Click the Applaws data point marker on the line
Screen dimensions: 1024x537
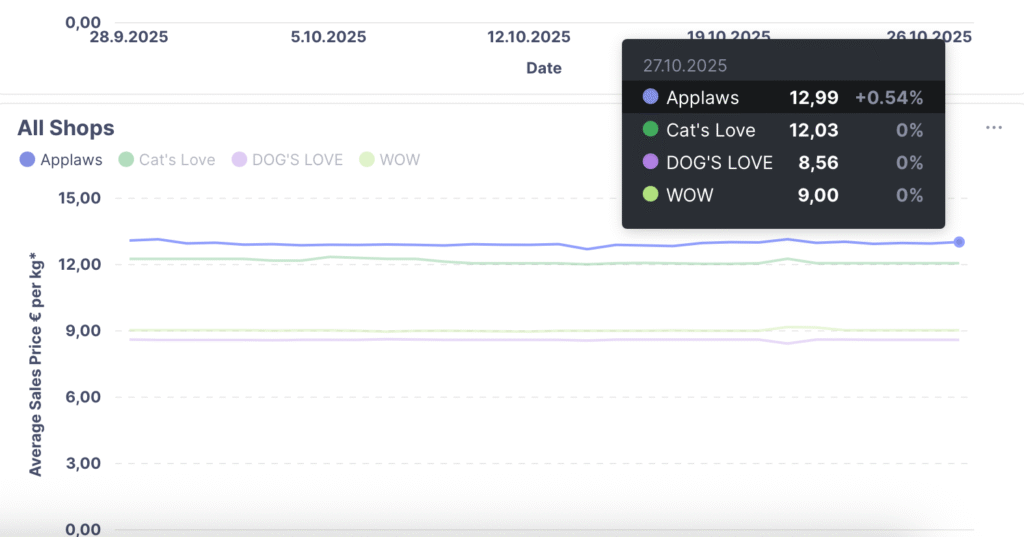(x=959, y=242)
